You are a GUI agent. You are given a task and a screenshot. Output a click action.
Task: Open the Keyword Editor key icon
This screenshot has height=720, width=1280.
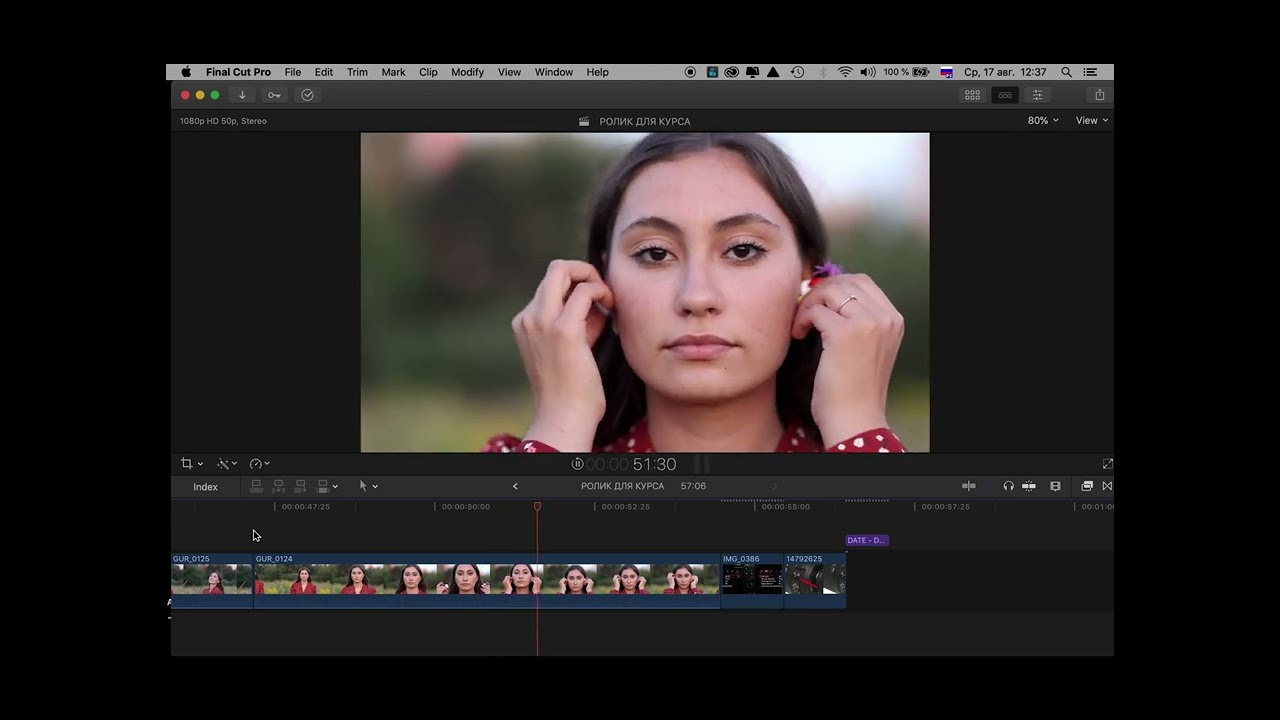(274, 95)
